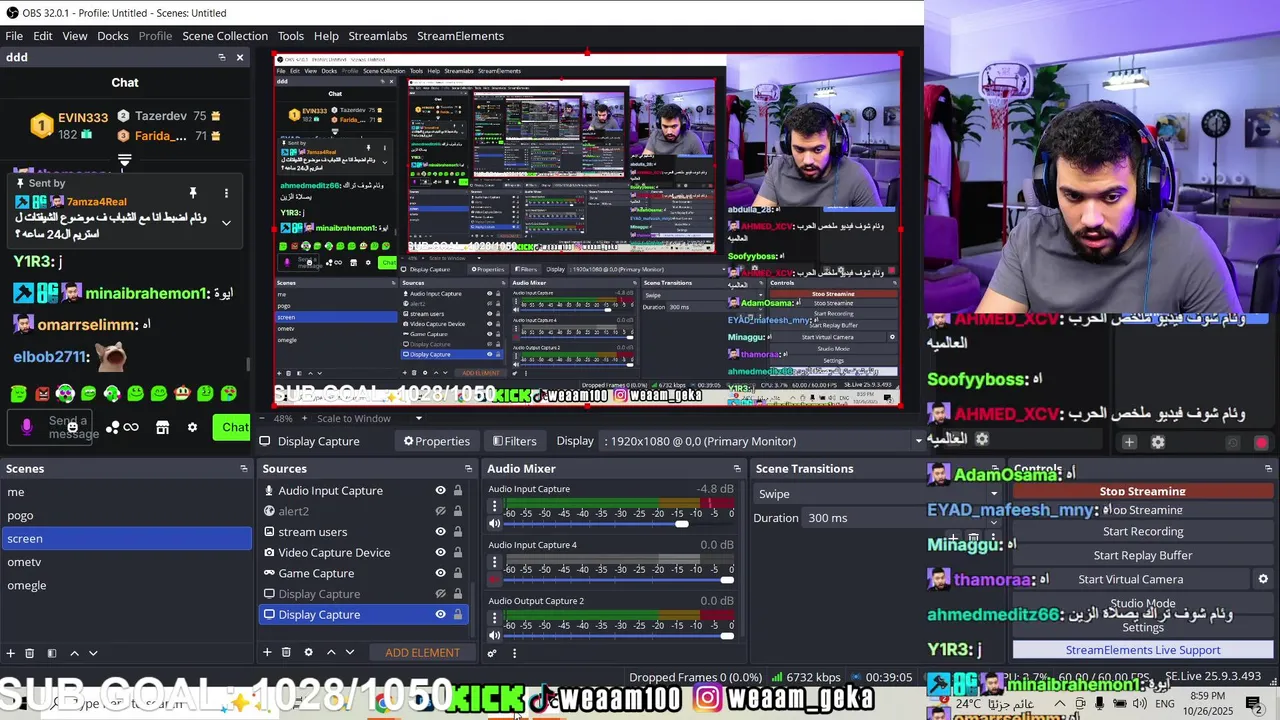Open the Display monitor dropdown

point(762,441)
